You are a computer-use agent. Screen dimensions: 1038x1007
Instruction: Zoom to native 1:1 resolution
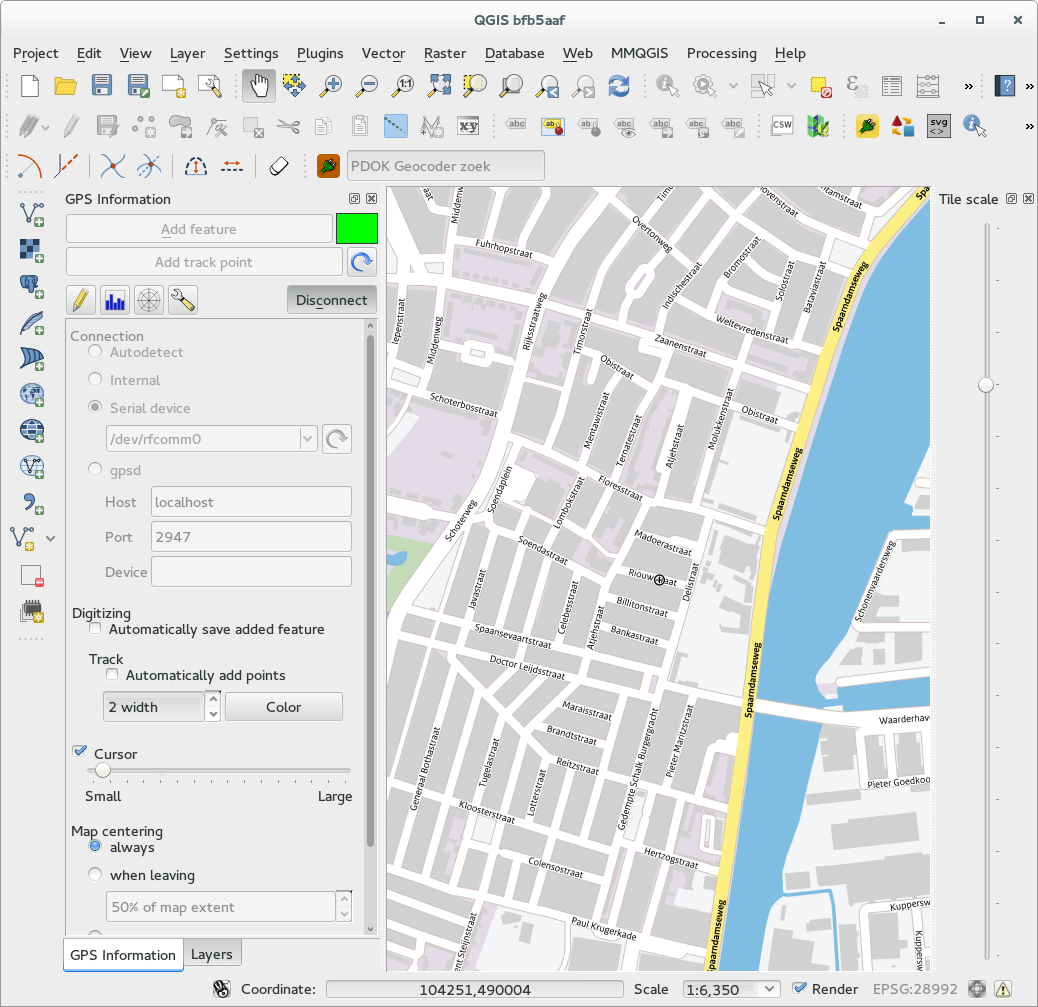click(x=402, y=86)
